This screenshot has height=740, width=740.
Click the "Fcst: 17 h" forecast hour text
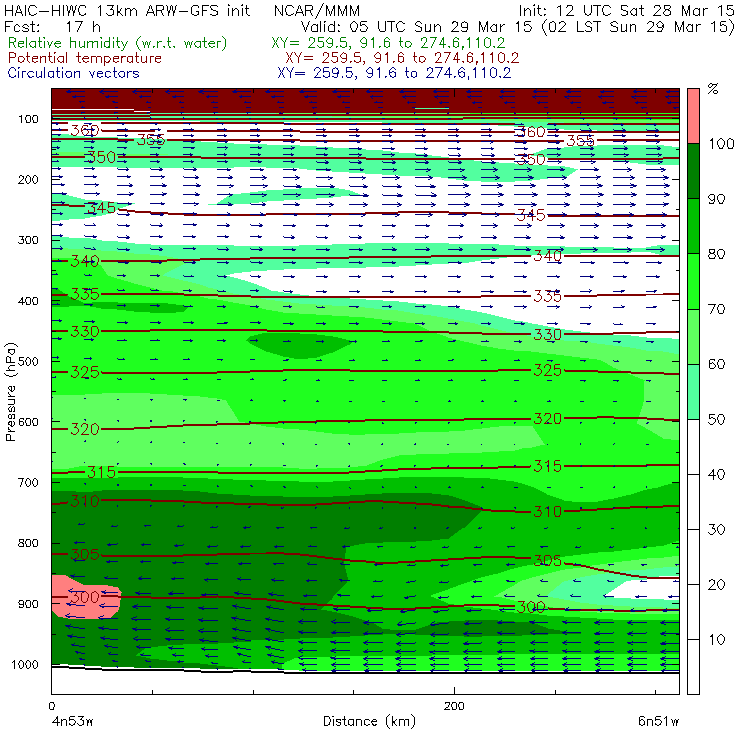[x=52, y=26]
